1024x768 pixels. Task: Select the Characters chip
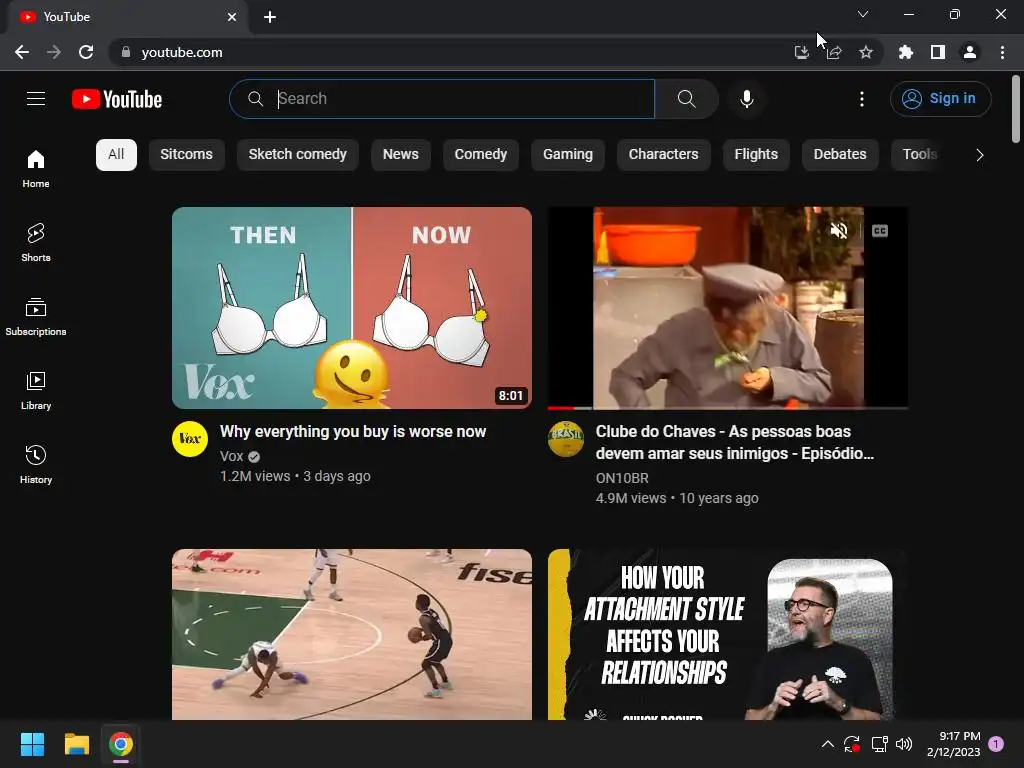(664, 155)
